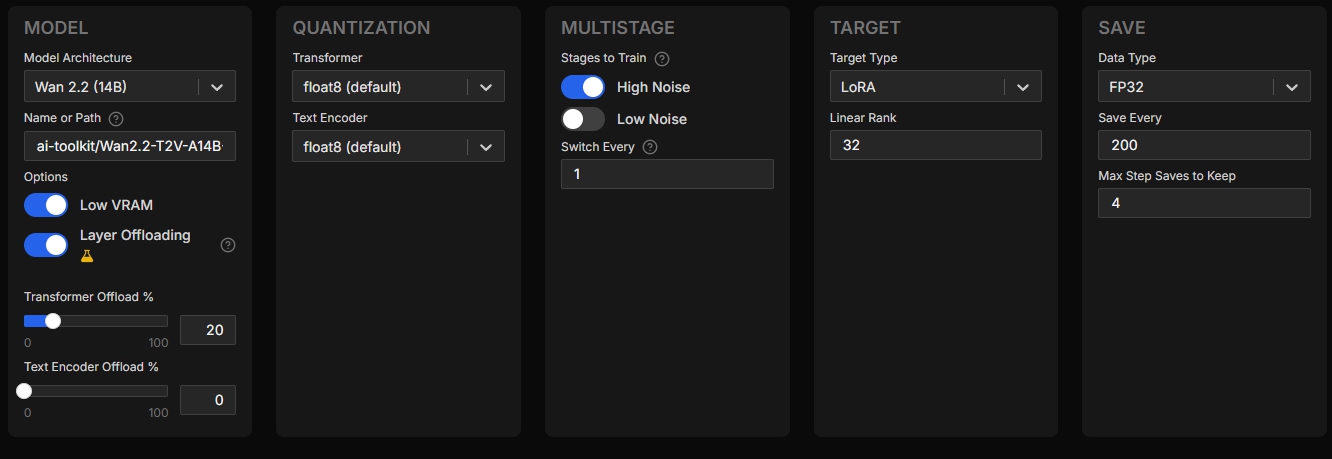The height and width of the screenshot is (459, 1332).
Task: Toggle High Noise stage off
Action: pos(583,87)
